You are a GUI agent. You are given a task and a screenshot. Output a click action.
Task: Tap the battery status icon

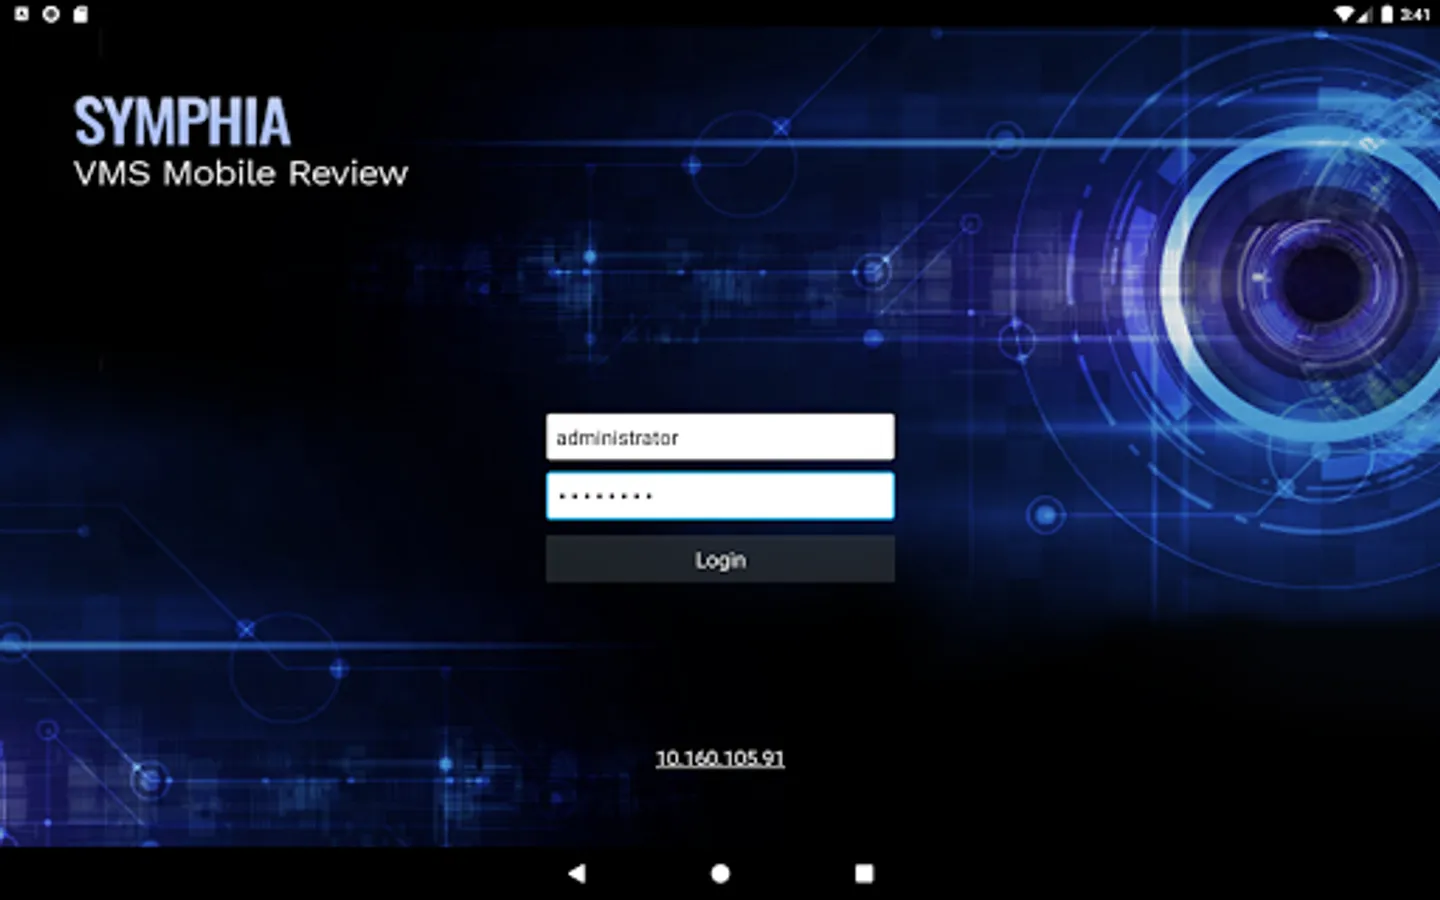tap(1387, 14)
